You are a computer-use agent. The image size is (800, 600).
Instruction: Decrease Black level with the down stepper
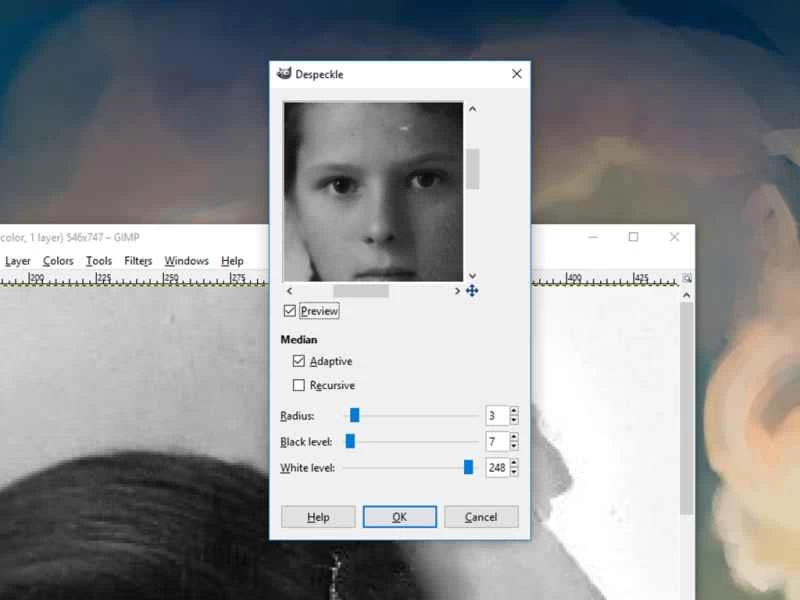(514, 445)
